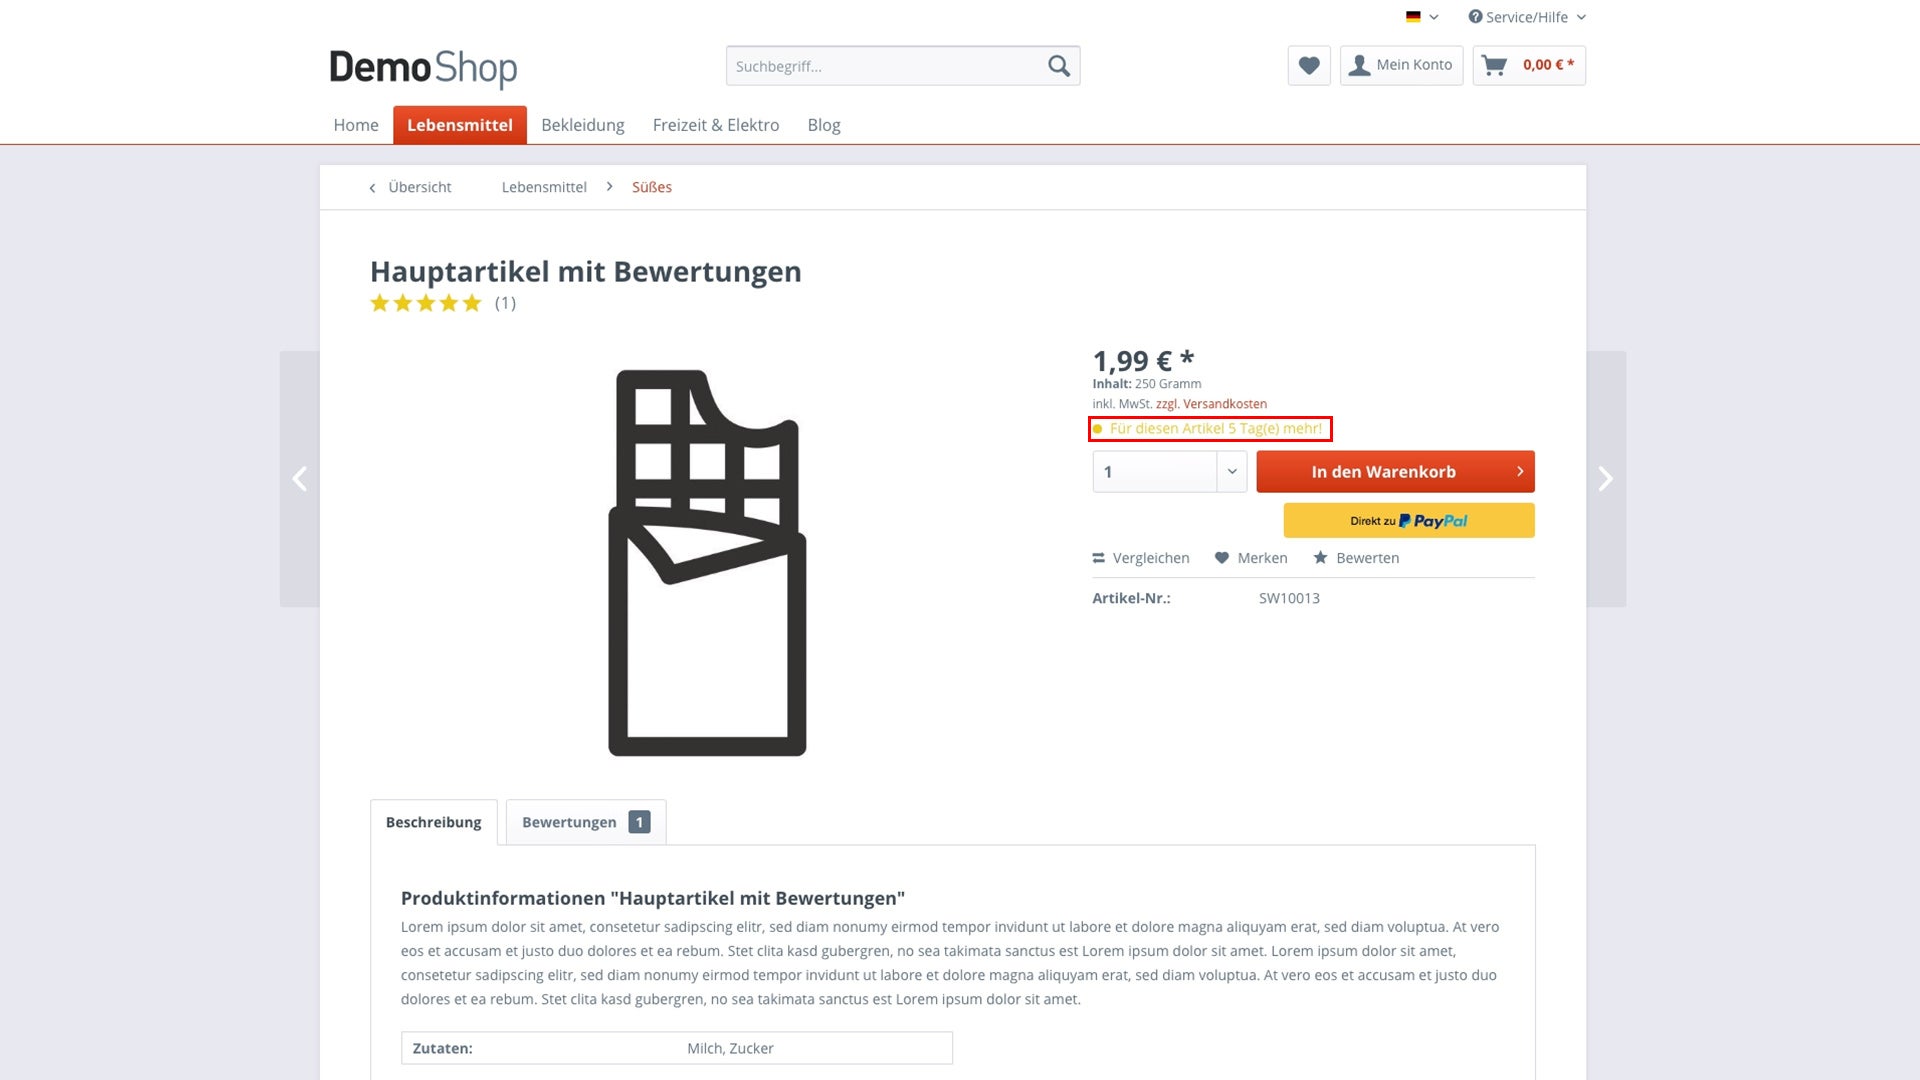Focus the Suchbegriff search field
Image resolution: width=1920 pixels, height=1080 pixels.
click(884, 66)
